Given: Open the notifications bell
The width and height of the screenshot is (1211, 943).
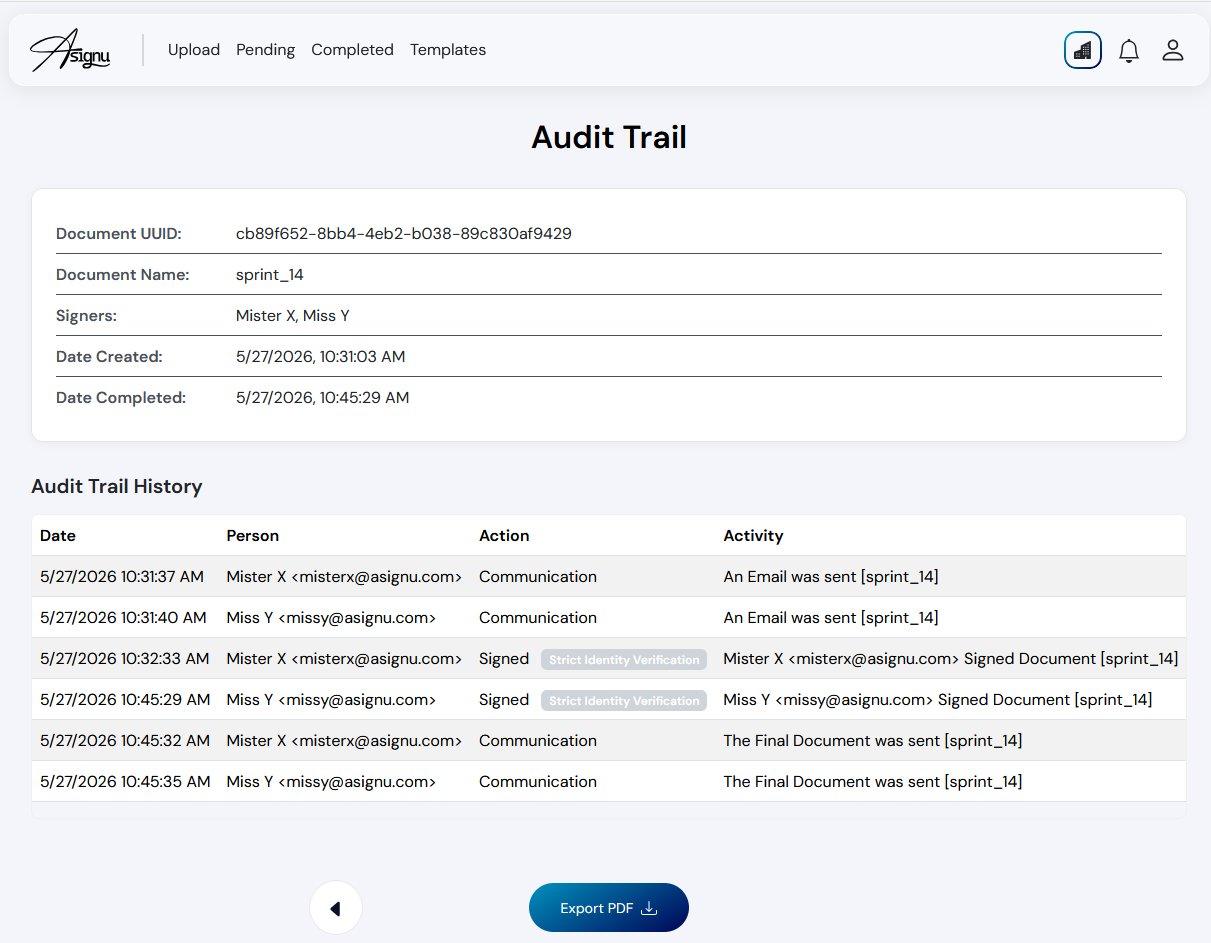Looking at the screenshot, I should click(x=1129, y=50).
